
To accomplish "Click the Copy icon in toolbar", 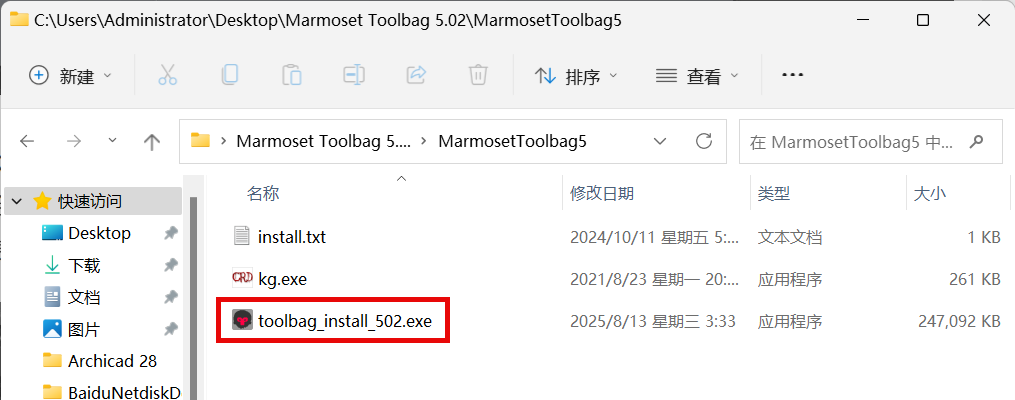I will [229, 76].
